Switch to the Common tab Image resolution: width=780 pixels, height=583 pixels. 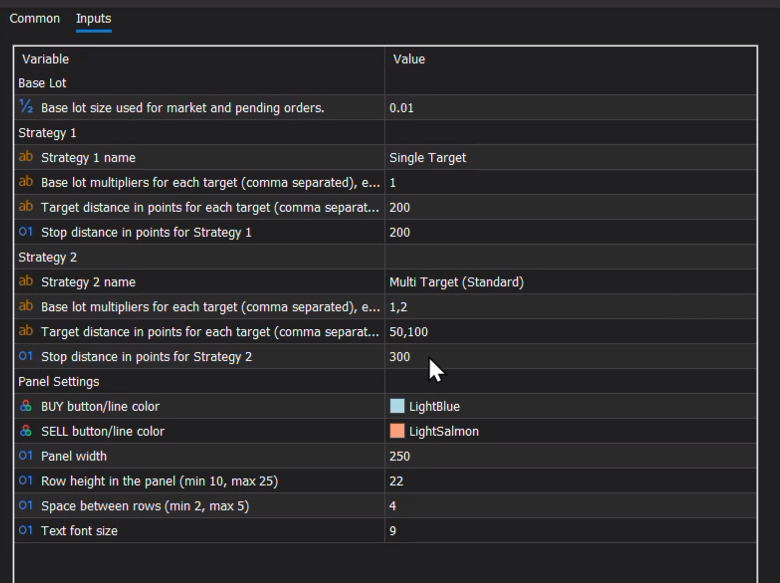[35, 19]
